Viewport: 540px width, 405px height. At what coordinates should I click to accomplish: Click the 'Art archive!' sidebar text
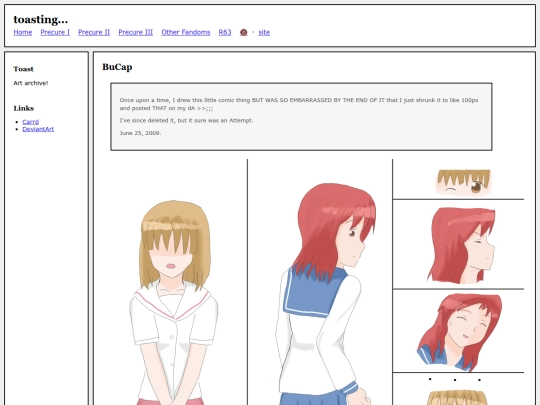[x=31, y=83]
